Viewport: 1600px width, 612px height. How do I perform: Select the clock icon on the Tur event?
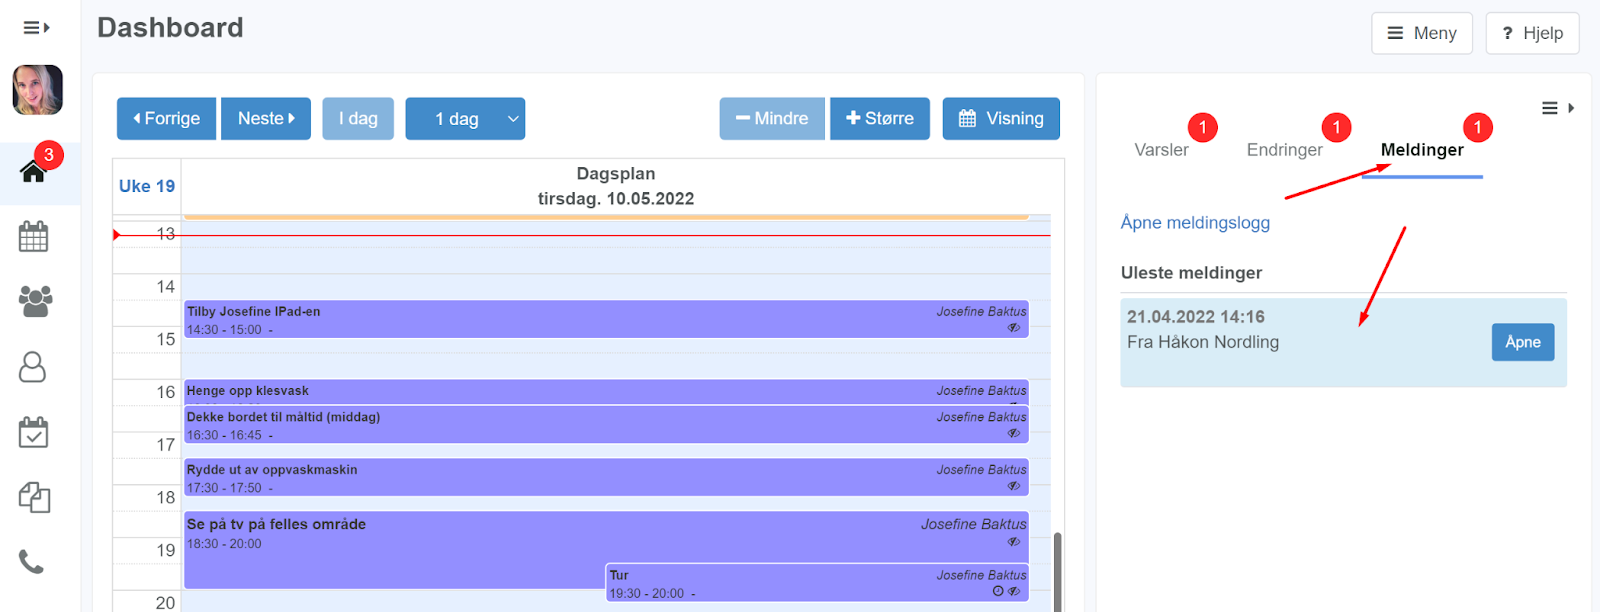[x=998, y=592]
